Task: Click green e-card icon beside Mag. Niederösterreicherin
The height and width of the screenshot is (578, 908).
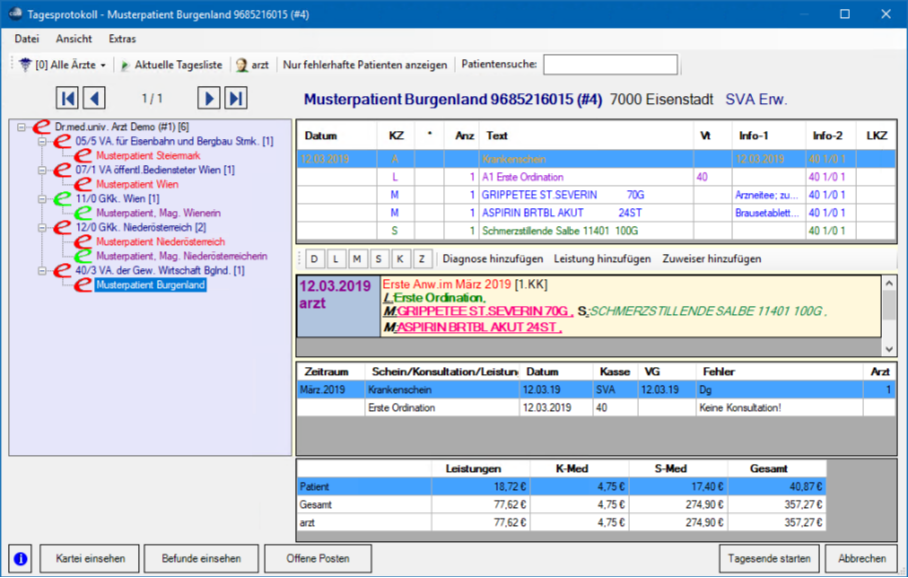Action: pyautogui.click(x=83, y=256)
